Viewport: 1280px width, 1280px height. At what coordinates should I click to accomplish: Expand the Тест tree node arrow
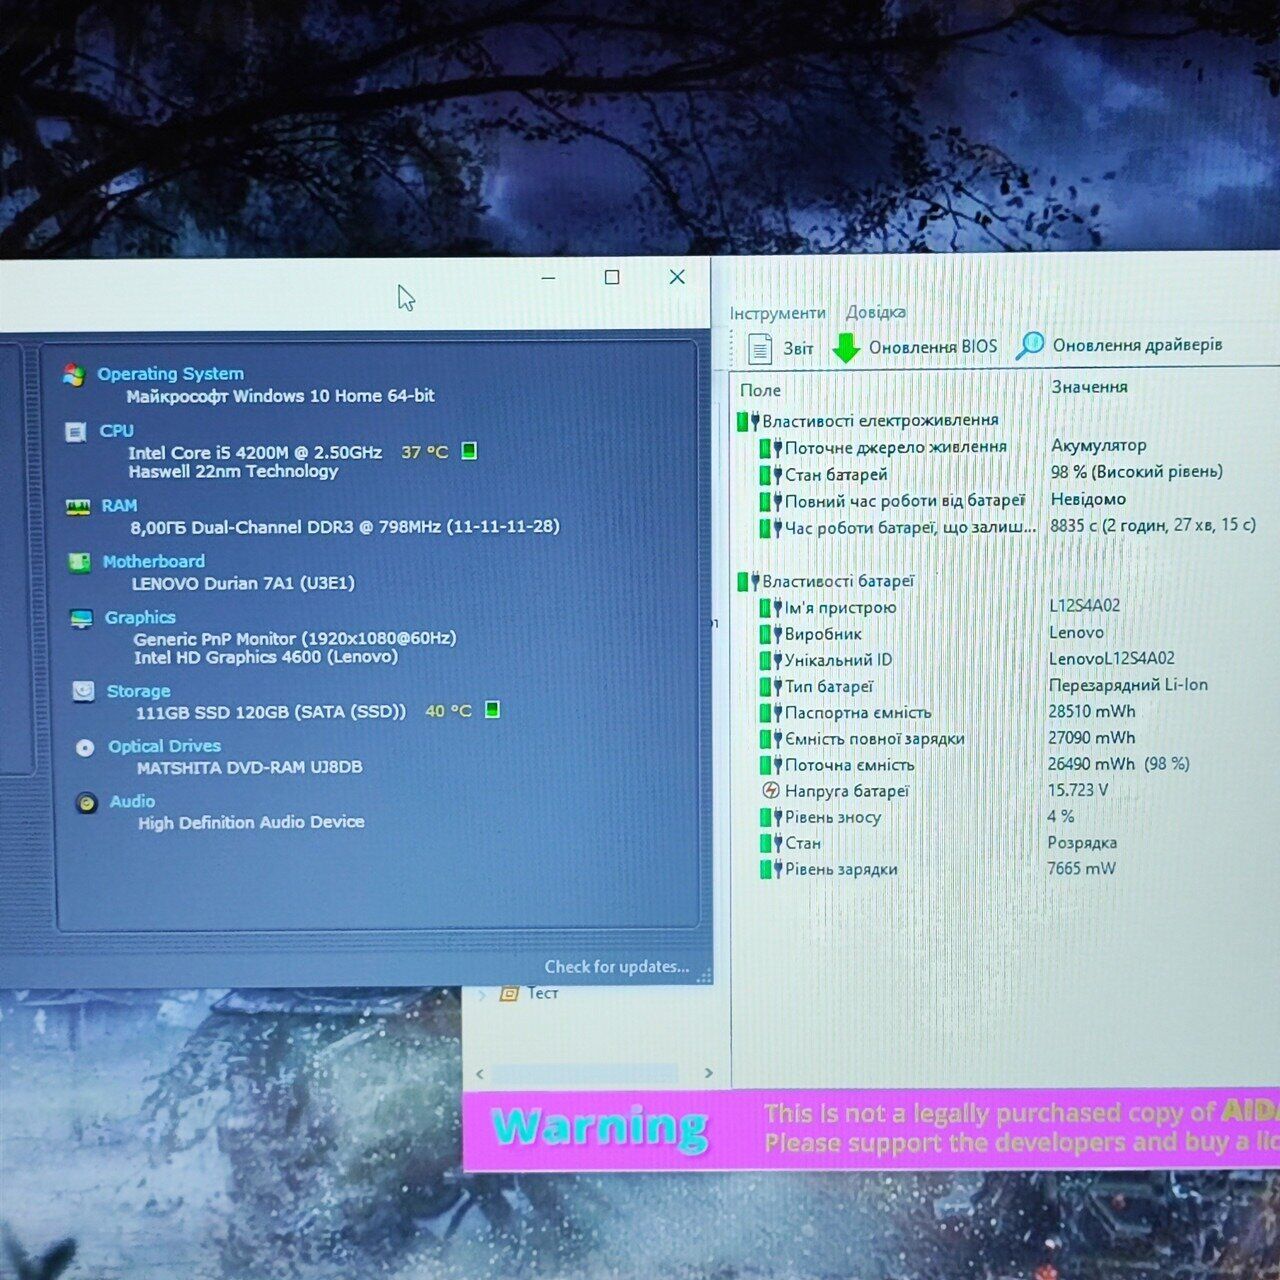(x=483, y=994)
